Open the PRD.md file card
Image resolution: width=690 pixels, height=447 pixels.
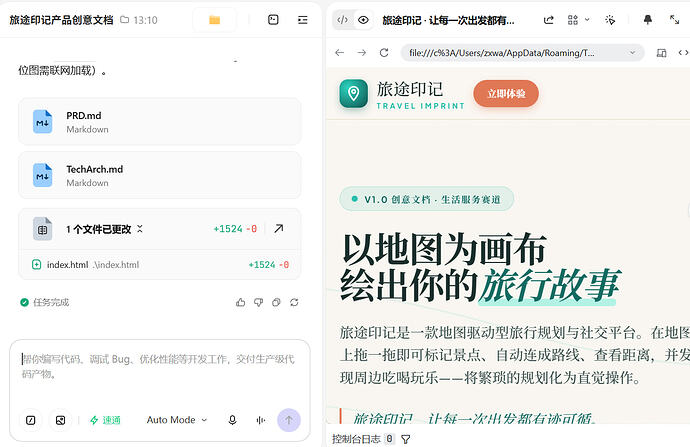[x=160, y=122]
